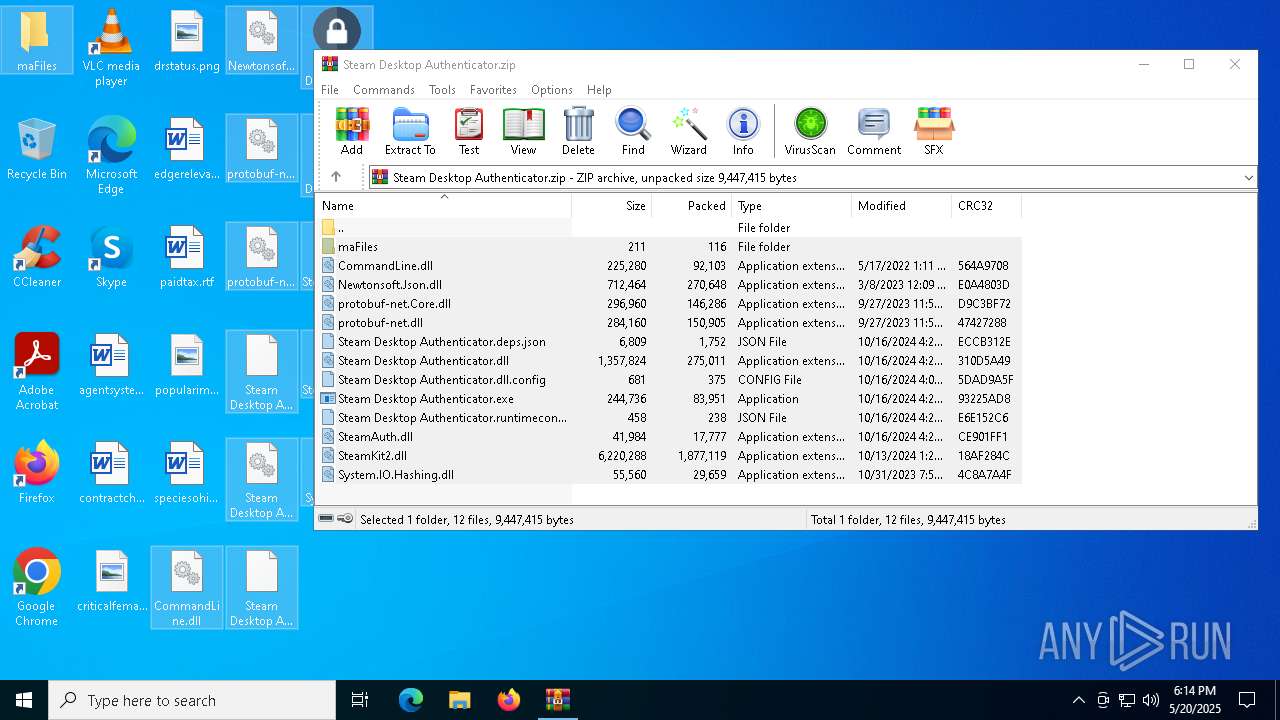Viewport: 1280px width, 720px height.
Task: Open Task View on the taskbar
Action: (x=360, y=700)
